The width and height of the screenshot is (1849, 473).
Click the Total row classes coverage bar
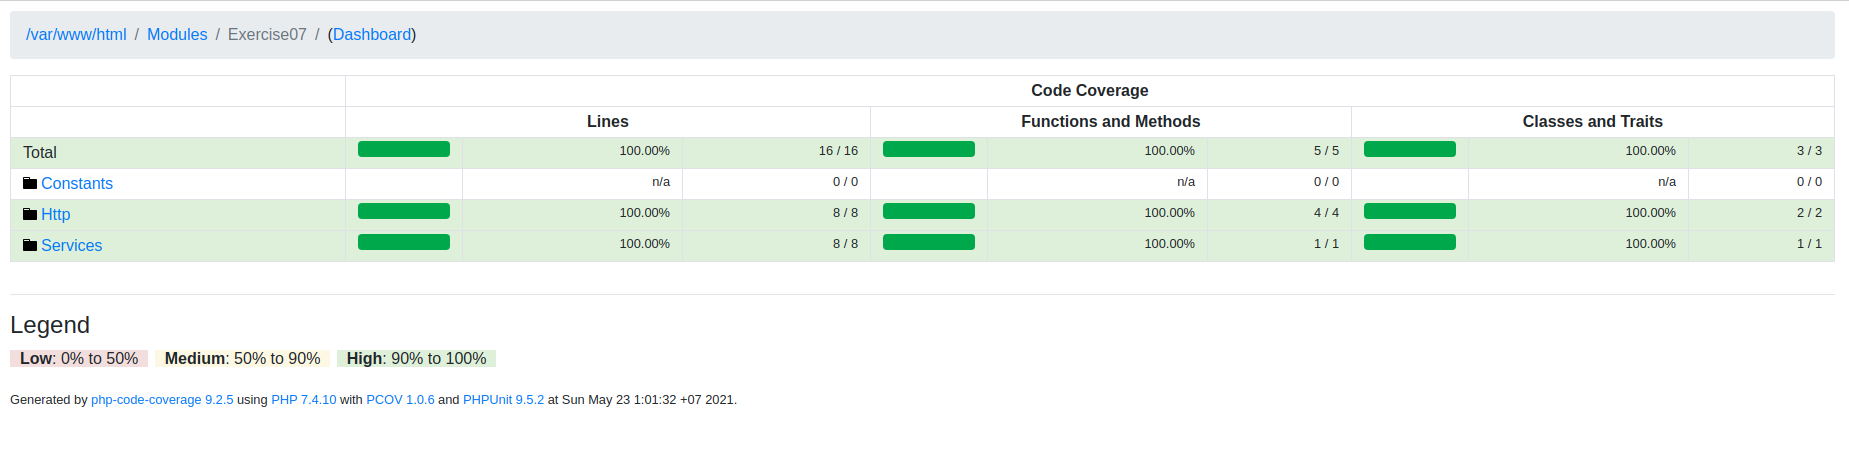pos(1410,149)
